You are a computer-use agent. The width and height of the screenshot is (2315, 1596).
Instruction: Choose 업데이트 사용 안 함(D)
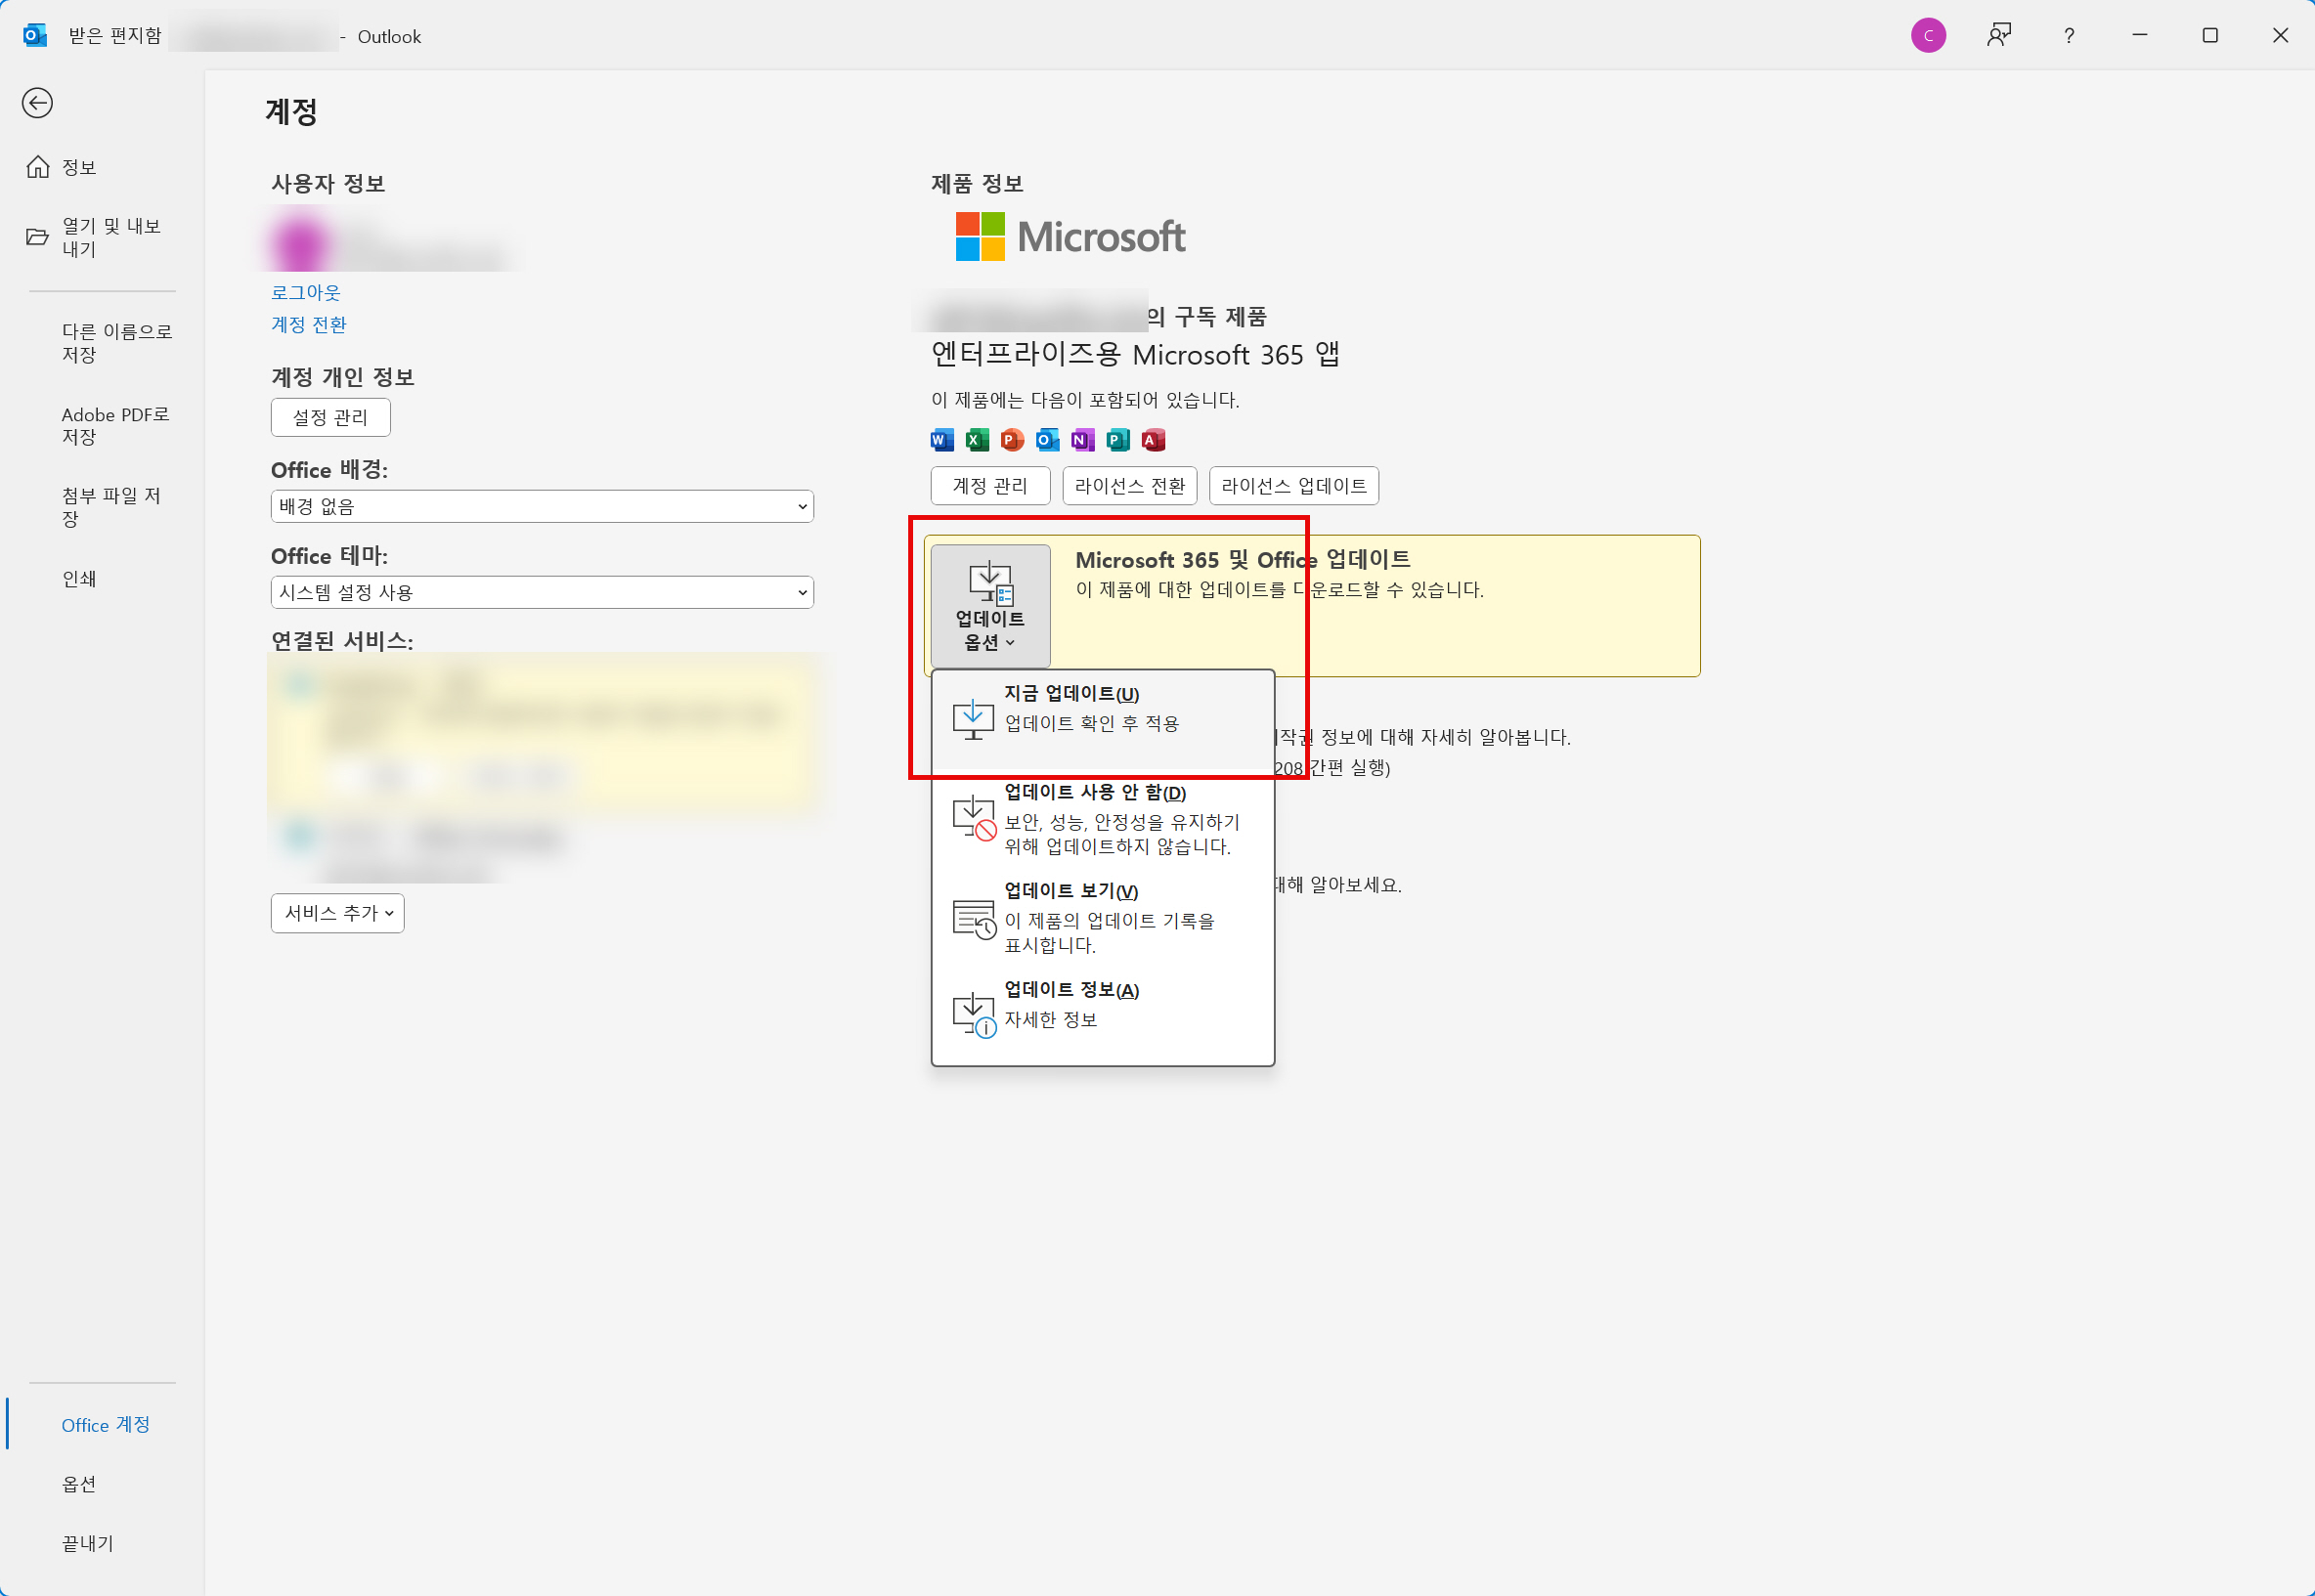click(1102, 819)
